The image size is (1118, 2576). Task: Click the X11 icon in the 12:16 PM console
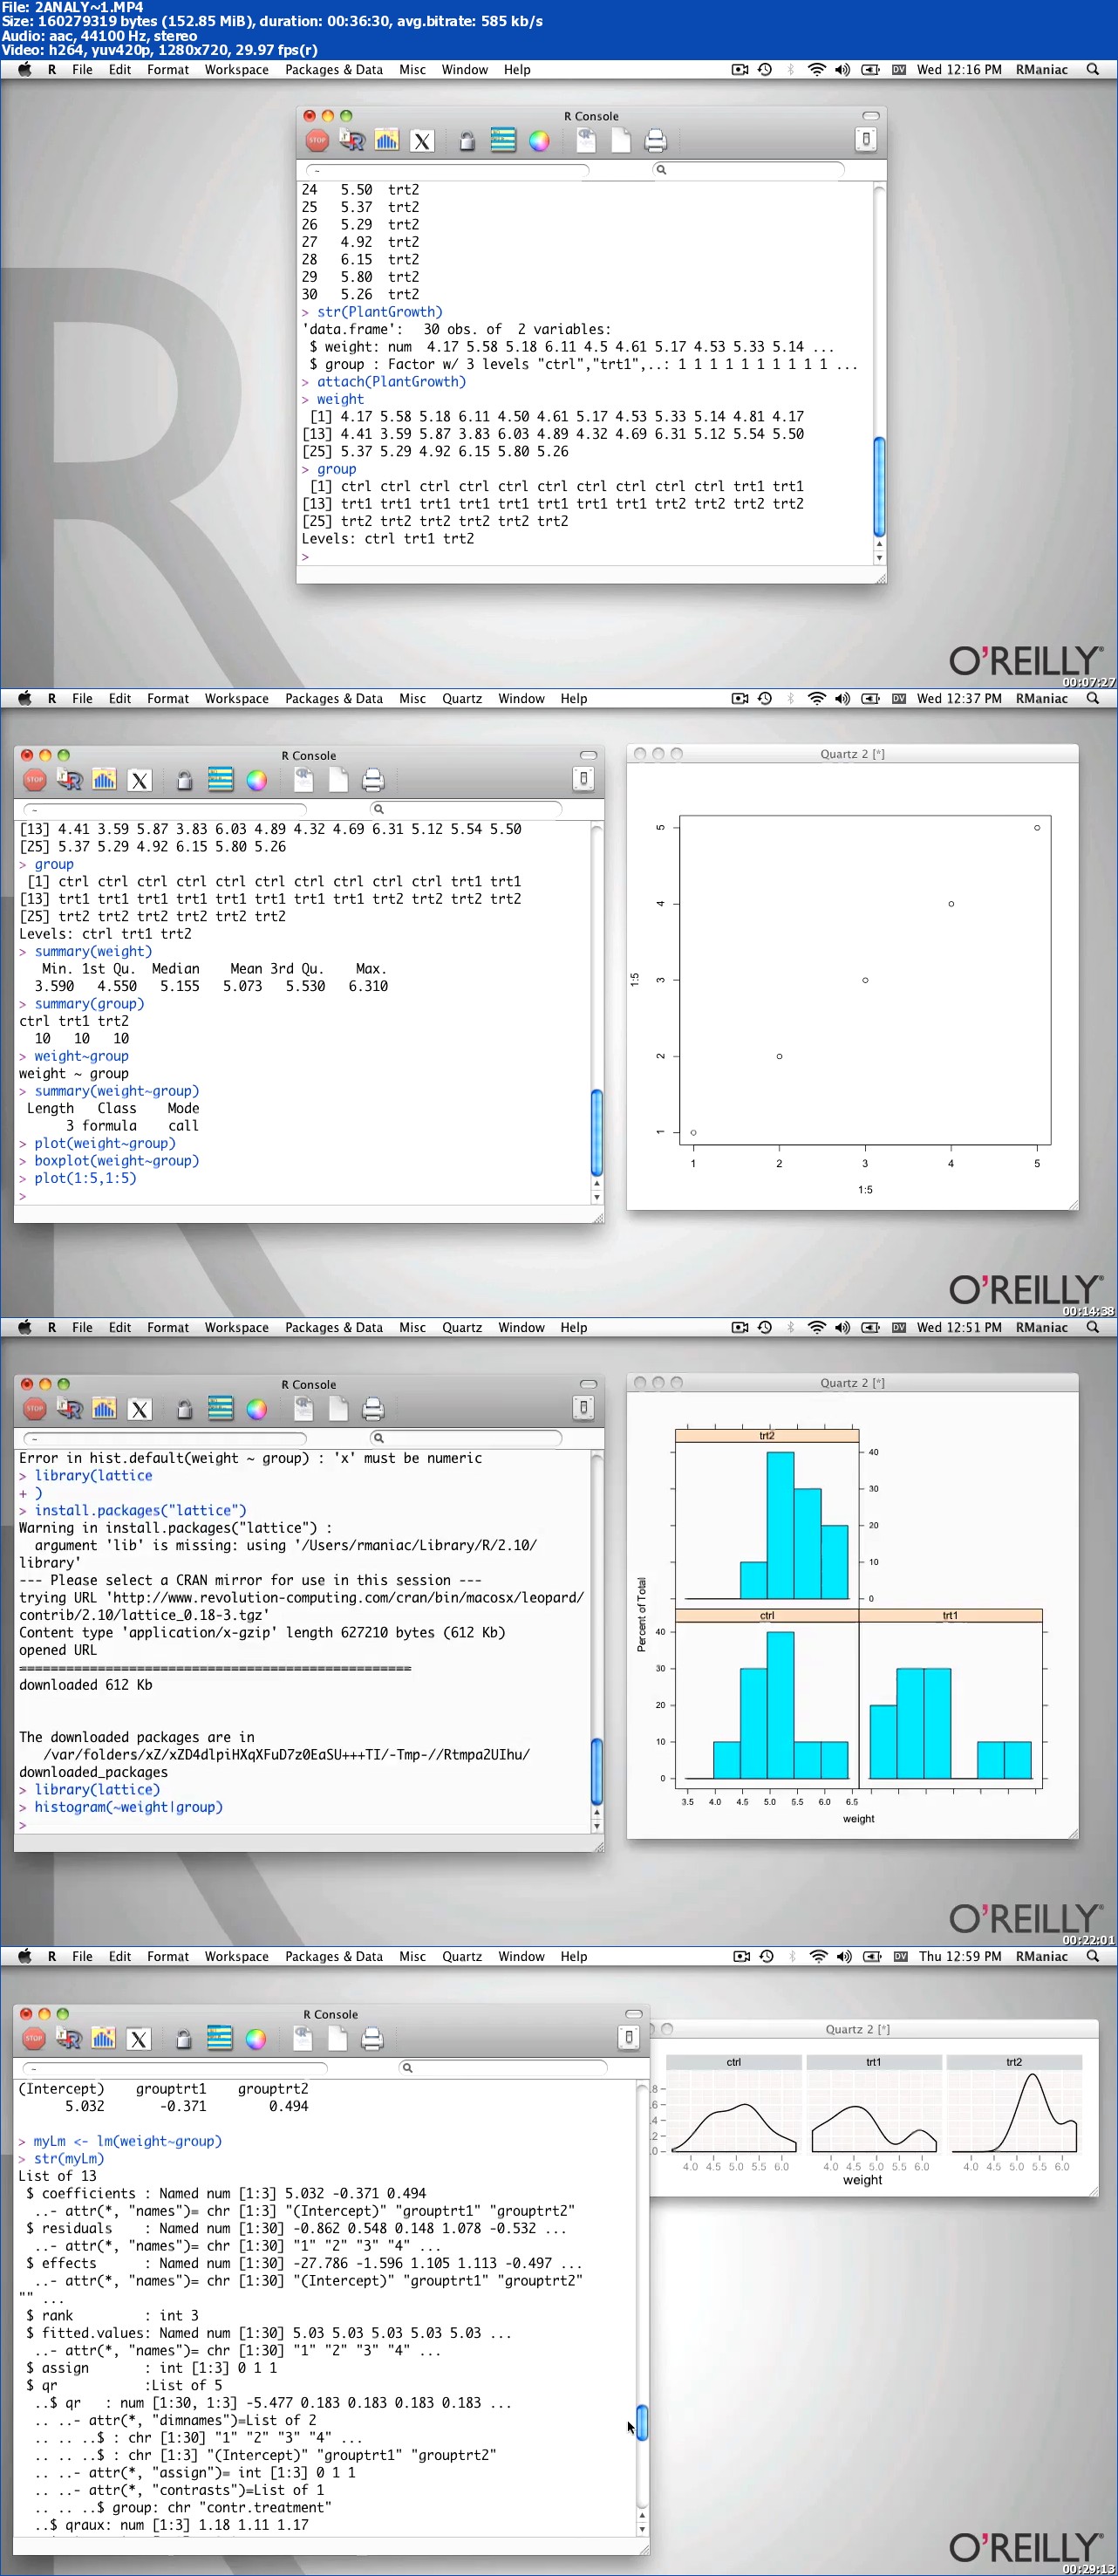422,141
